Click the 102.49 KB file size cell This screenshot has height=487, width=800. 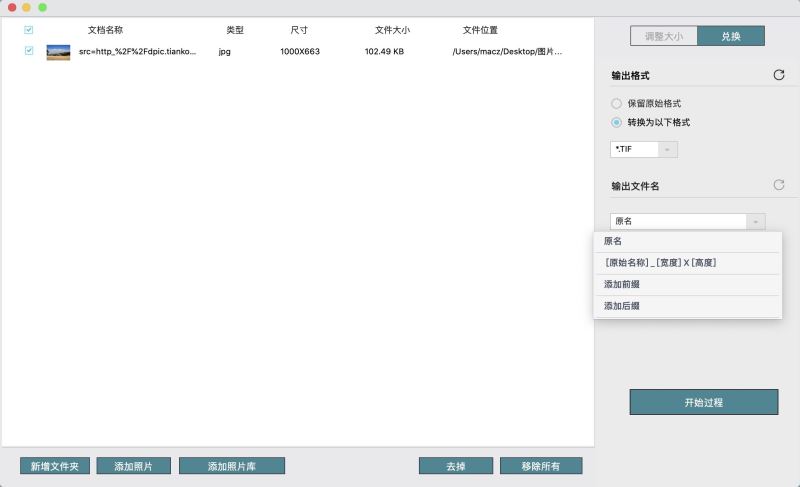(384, 52)
